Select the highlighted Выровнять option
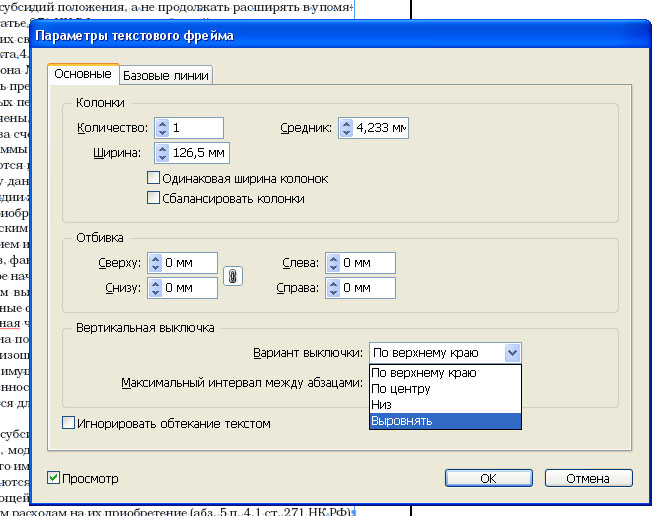Screen dimensions: 671x516 (x=445, y=421)
